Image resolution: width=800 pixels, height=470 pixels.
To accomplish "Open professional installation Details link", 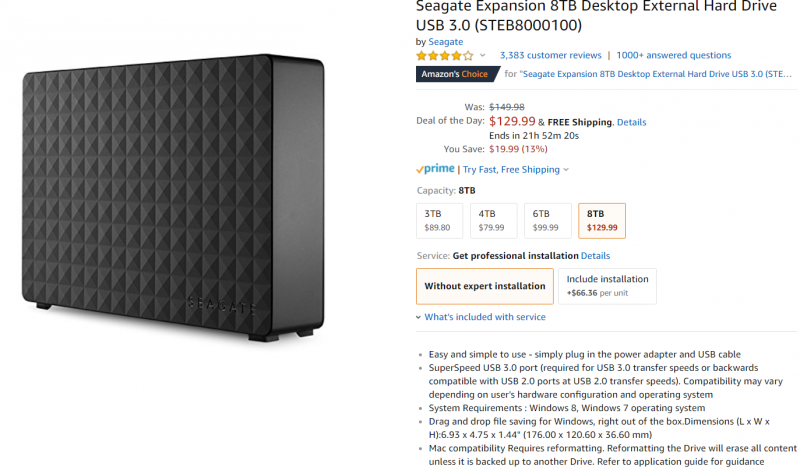I will 595,256.
